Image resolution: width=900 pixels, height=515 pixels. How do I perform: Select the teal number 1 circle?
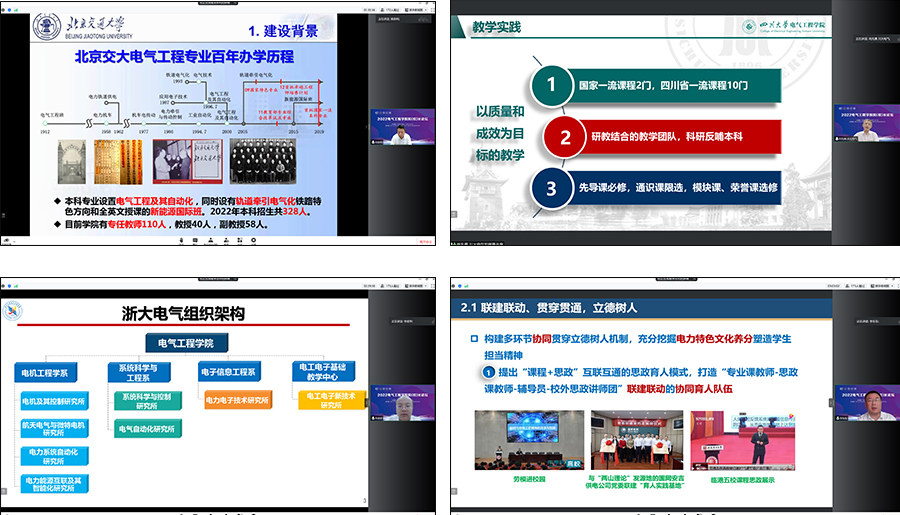coord(549,86)
